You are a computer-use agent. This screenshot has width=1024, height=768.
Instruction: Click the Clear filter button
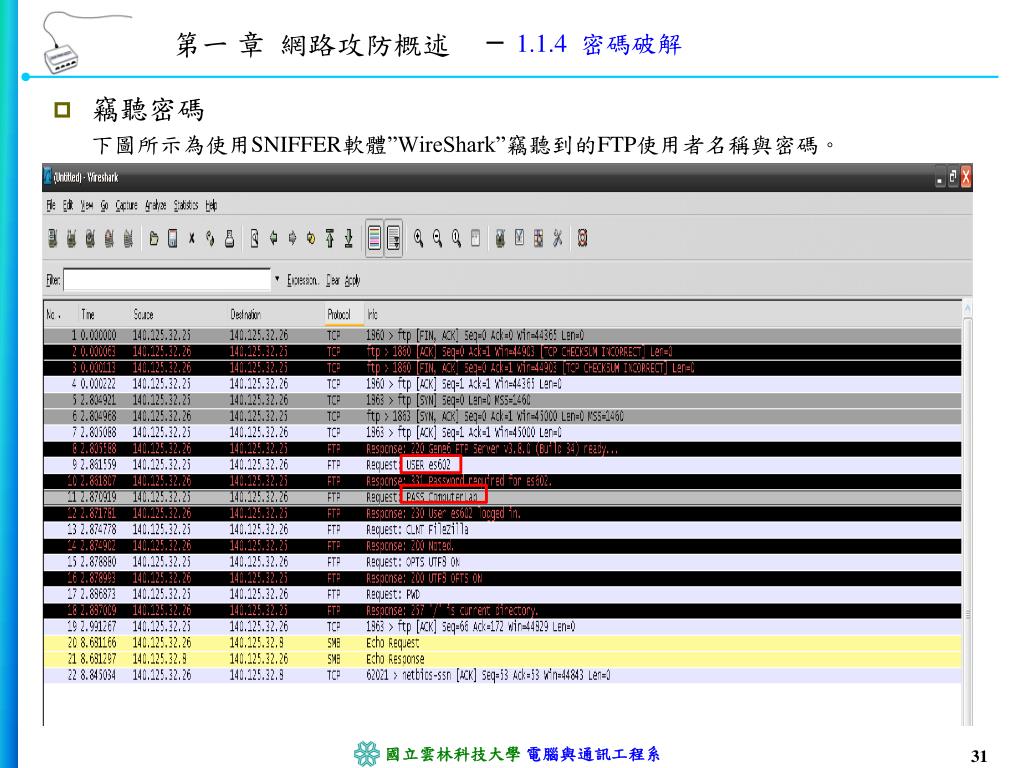point(333,280)
